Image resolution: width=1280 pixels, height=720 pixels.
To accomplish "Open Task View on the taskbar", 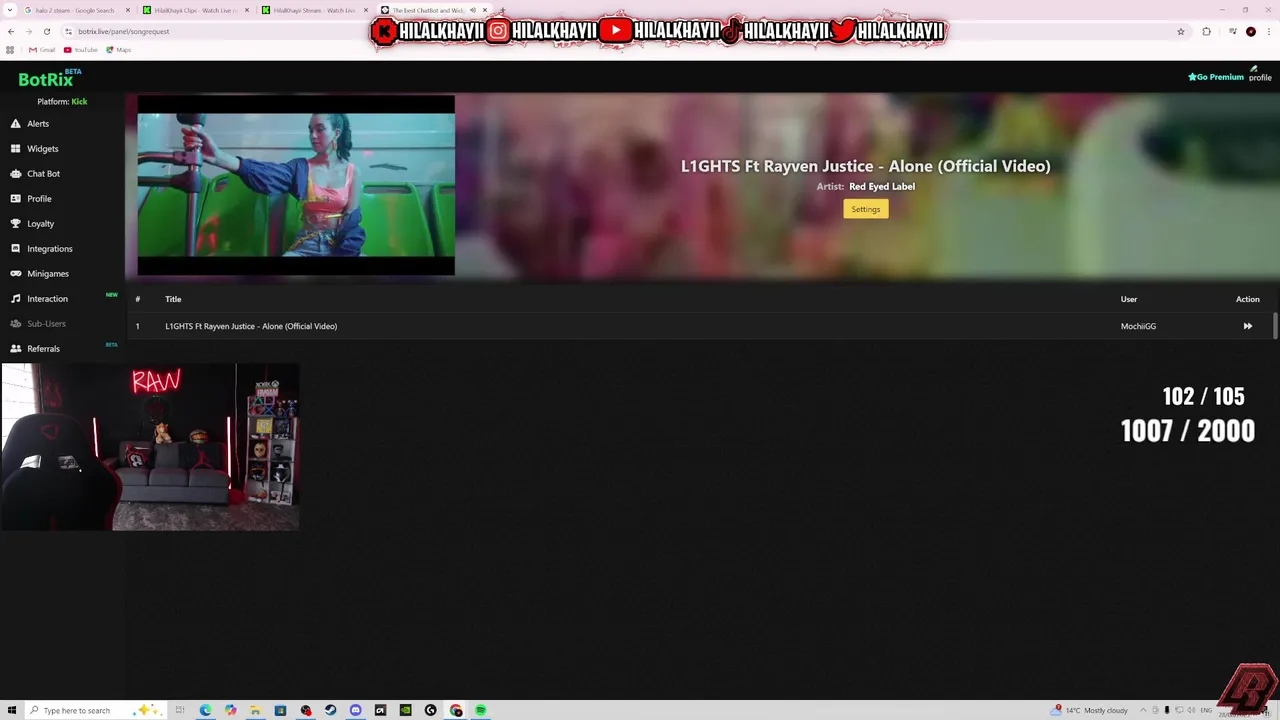I will pos(180,710).
